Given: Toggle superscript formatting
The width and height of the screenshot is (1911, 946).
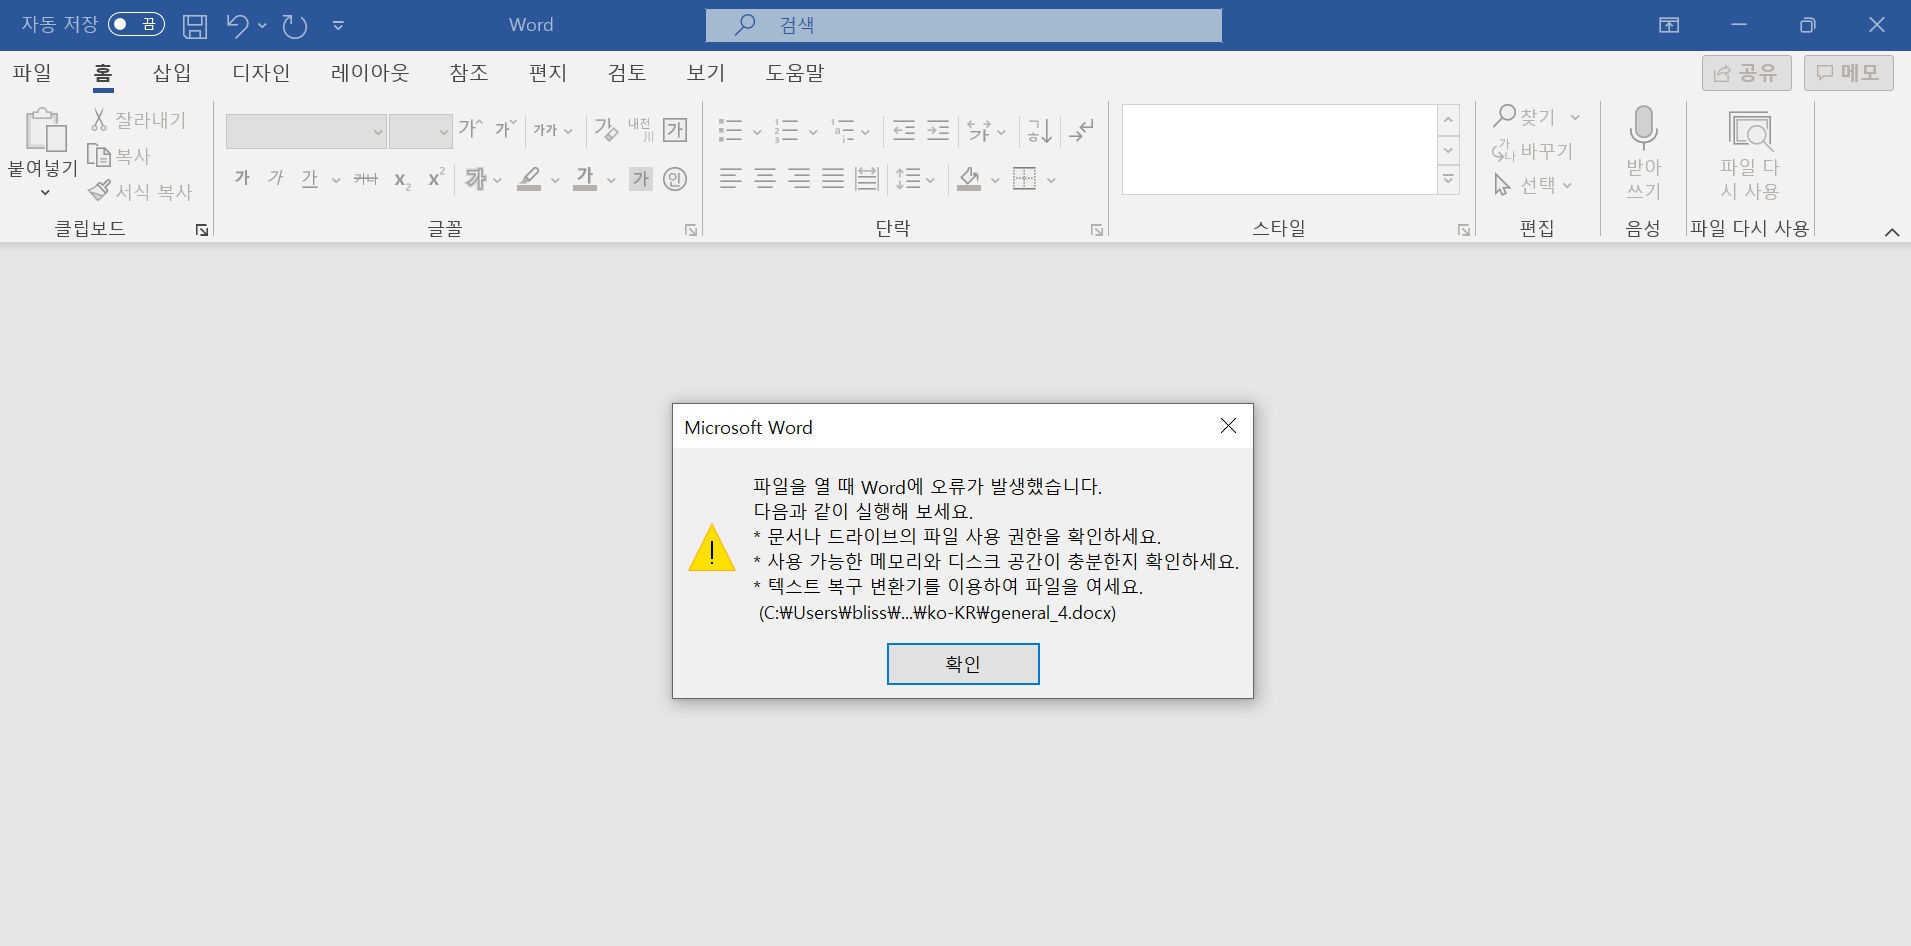Looking at the screenshot, I should (436, 178).
